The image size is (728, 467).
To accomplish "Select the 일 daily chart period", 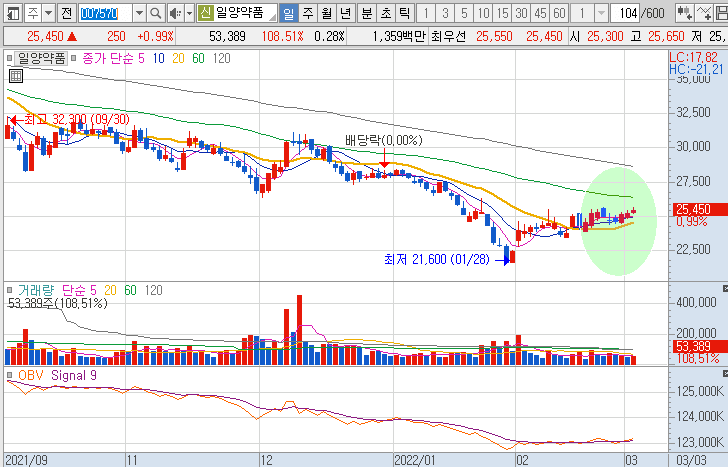I will (289, 13).
